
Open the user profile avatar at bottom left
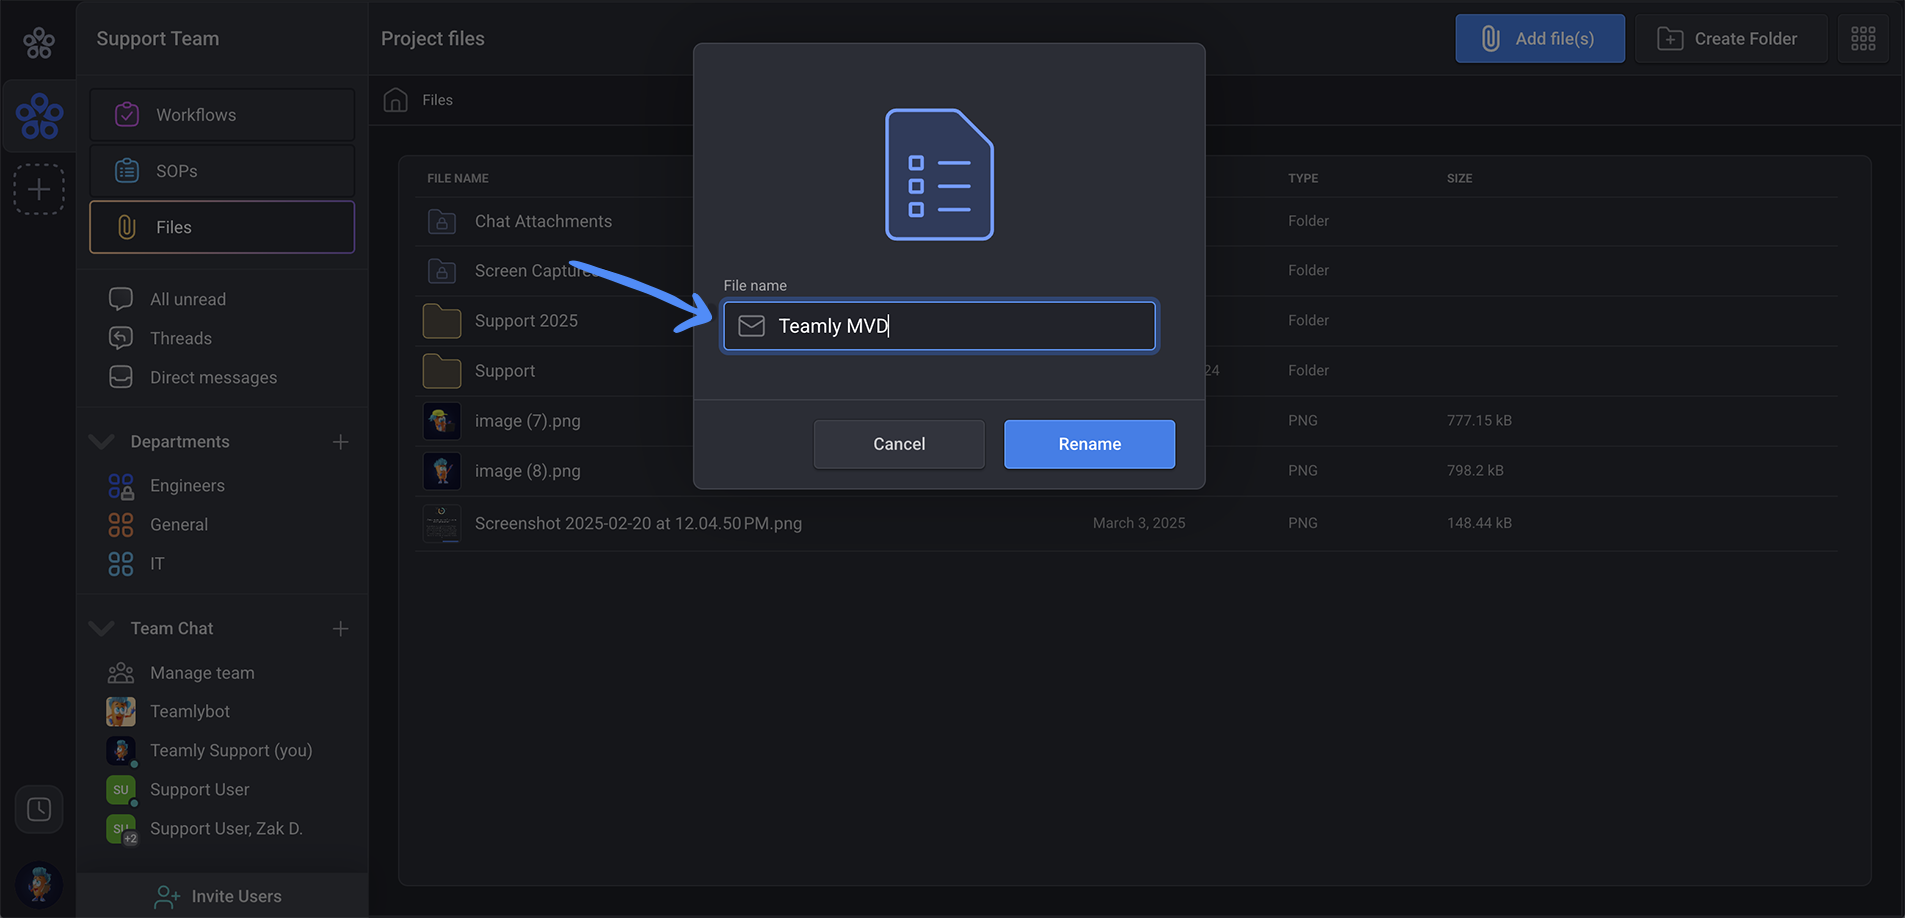40,884
